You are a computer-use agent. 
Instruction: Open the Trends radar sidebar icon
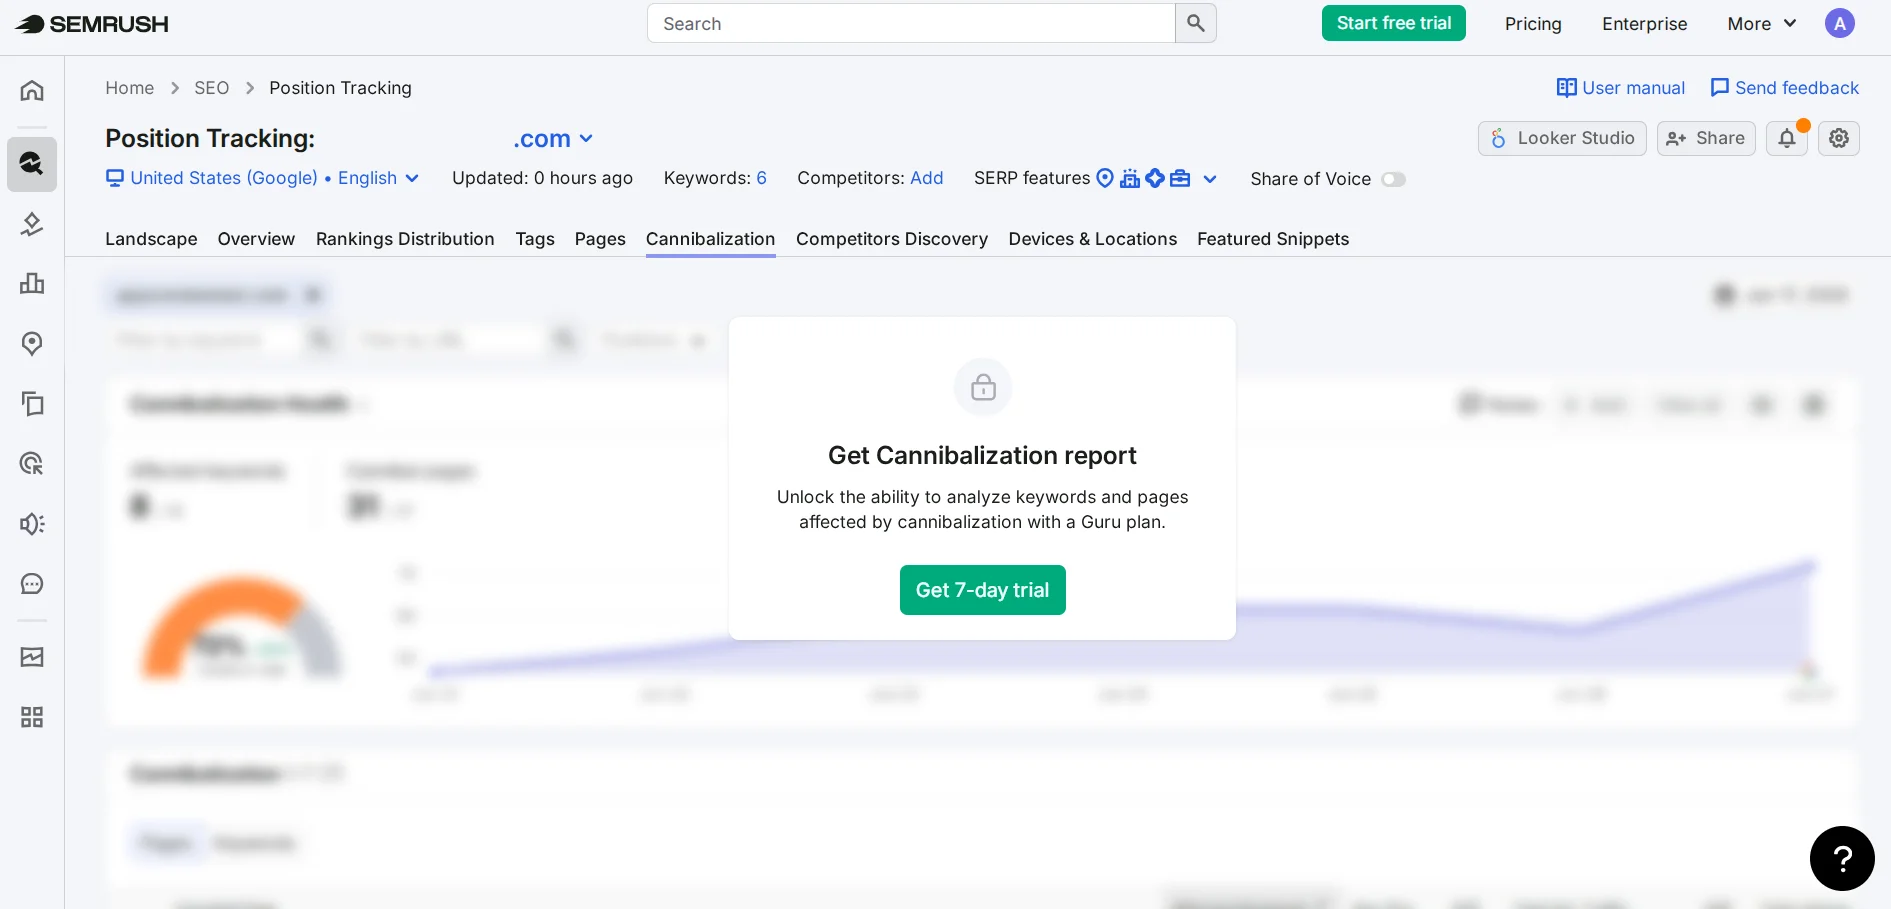[x=32, y=464]
